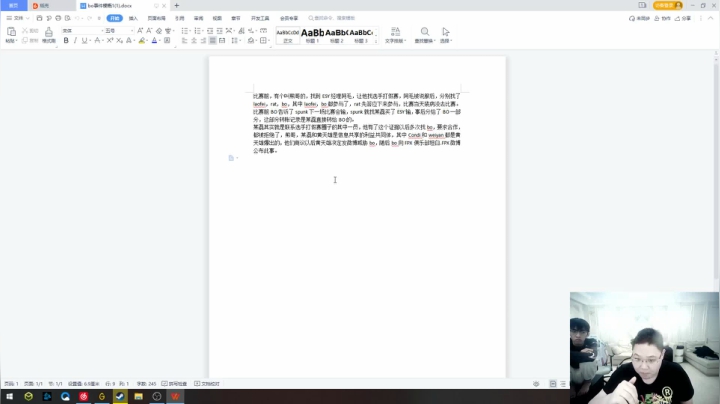Screen dimensions: 720x404
Task: Apply the Heading 1 style
Action: pos(312,35)
